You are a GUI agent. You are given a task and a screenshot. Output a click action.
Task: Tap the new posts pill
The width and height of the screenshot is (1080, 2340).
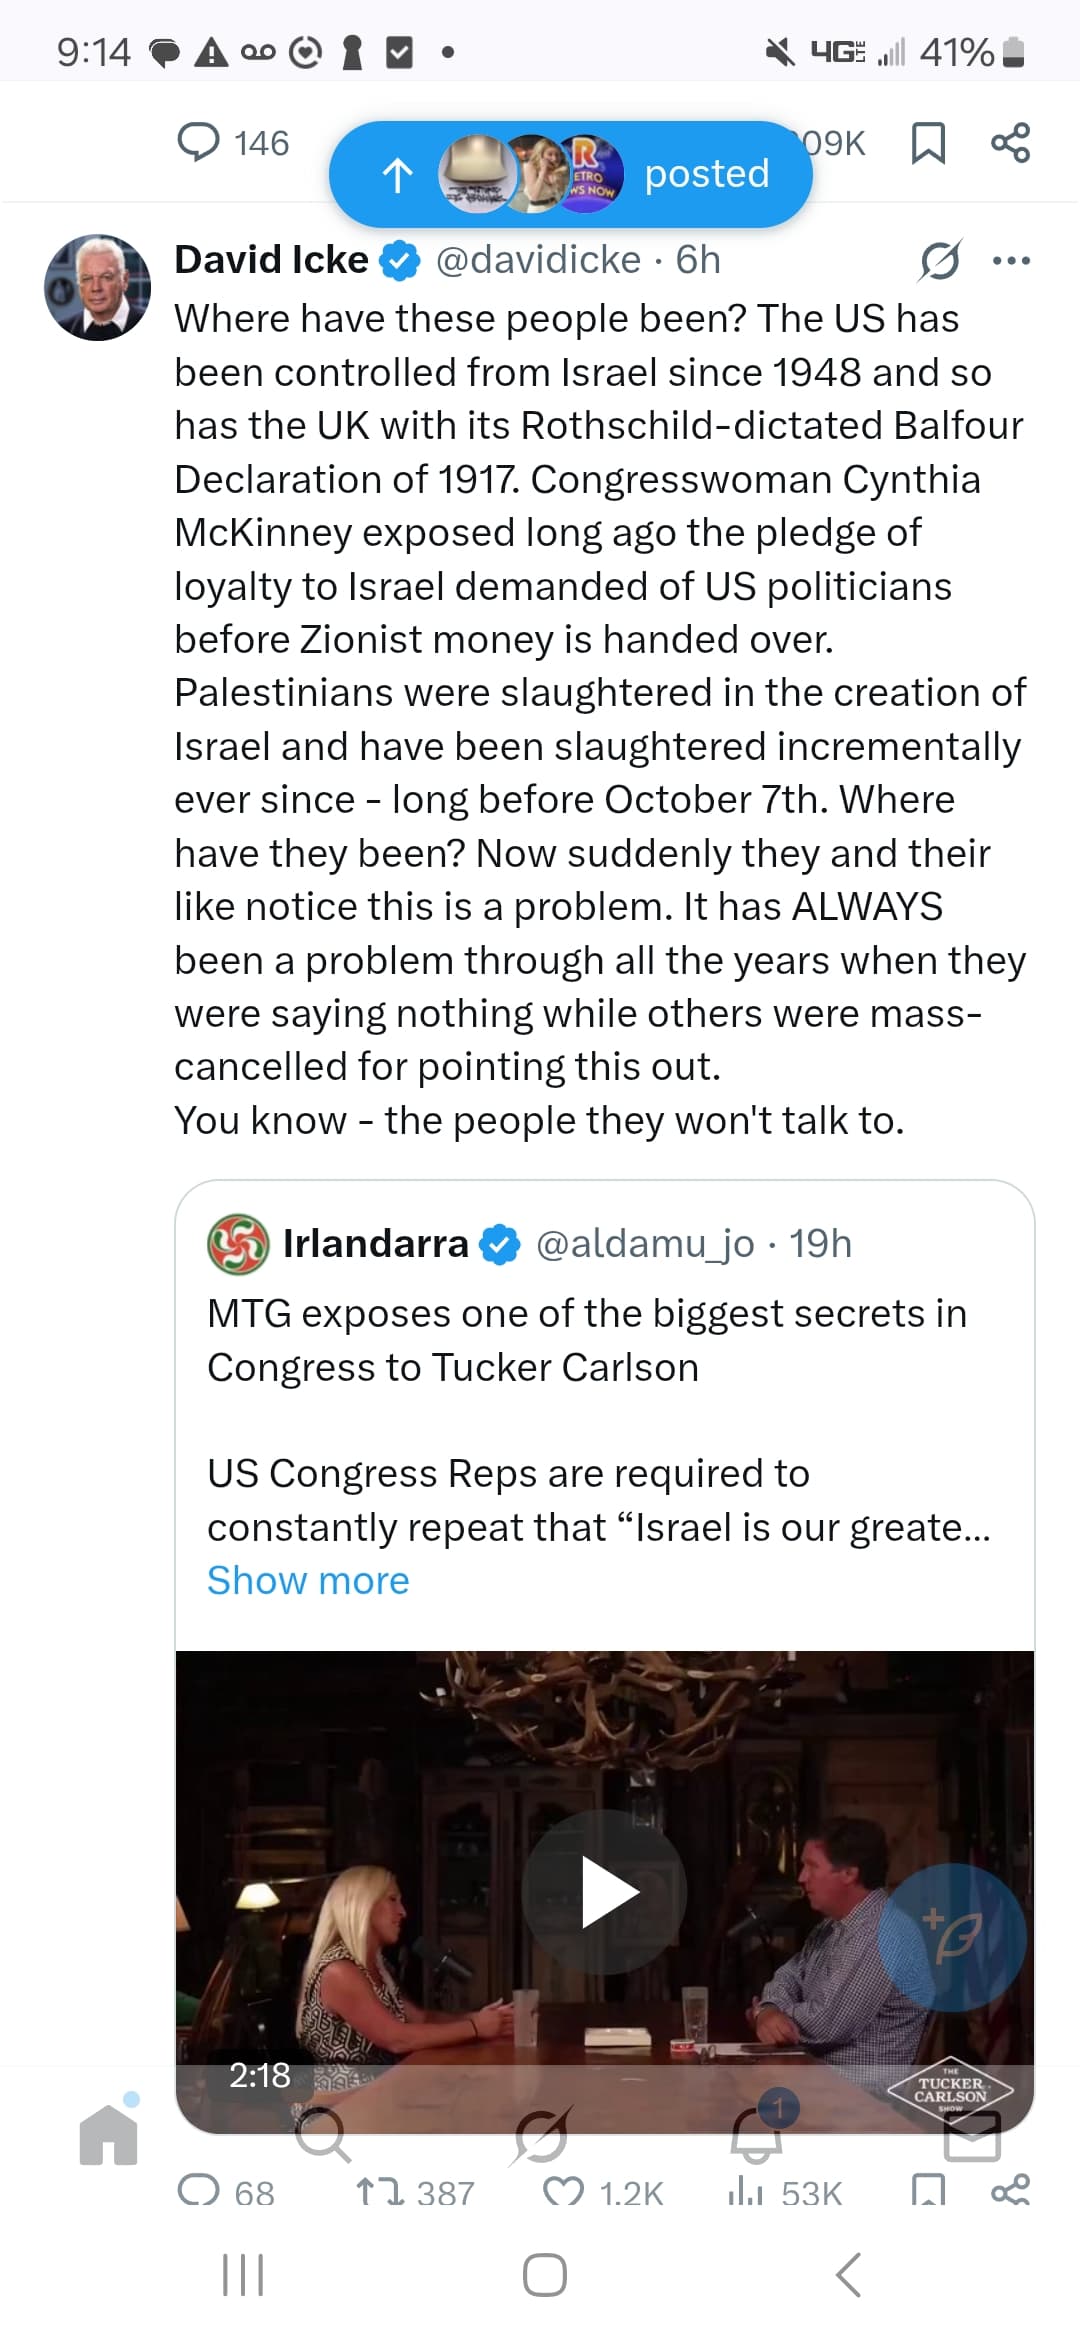click(x=570, y=174)
